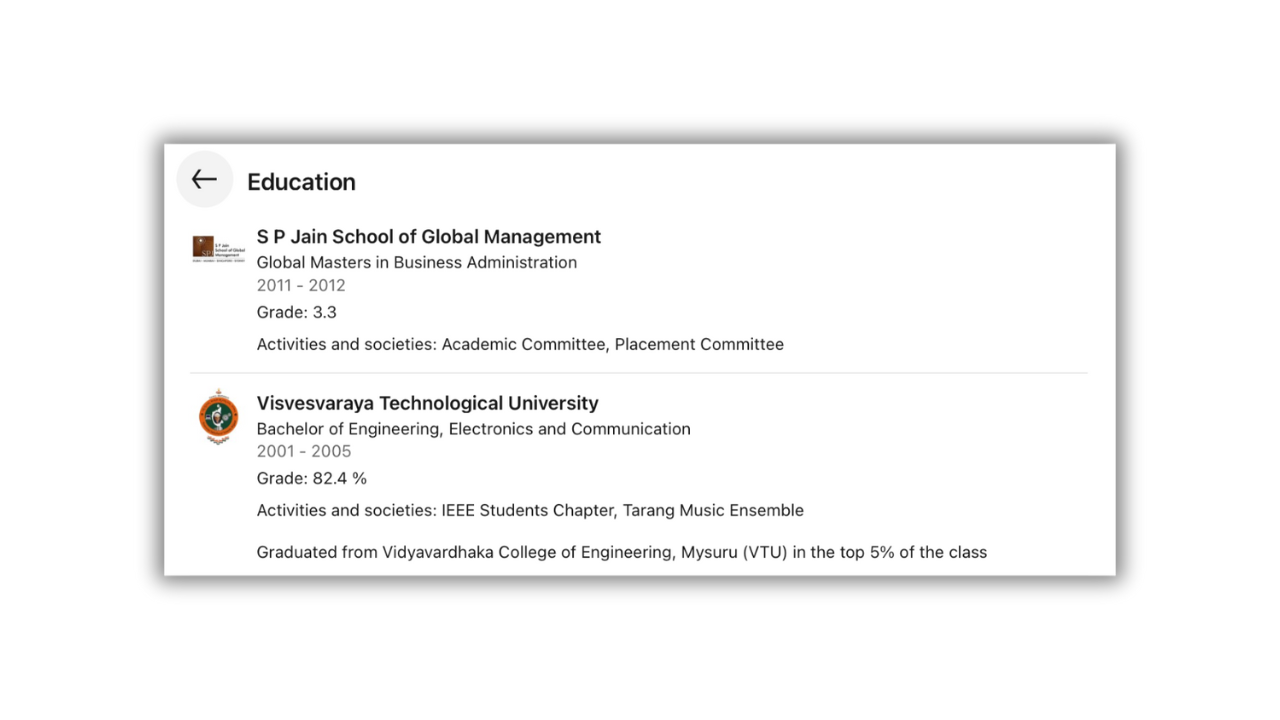The height and width of the screenshot is (720, 1280).
Task: Click Global Masters in Business Administration text
Action: click(416, 262)
